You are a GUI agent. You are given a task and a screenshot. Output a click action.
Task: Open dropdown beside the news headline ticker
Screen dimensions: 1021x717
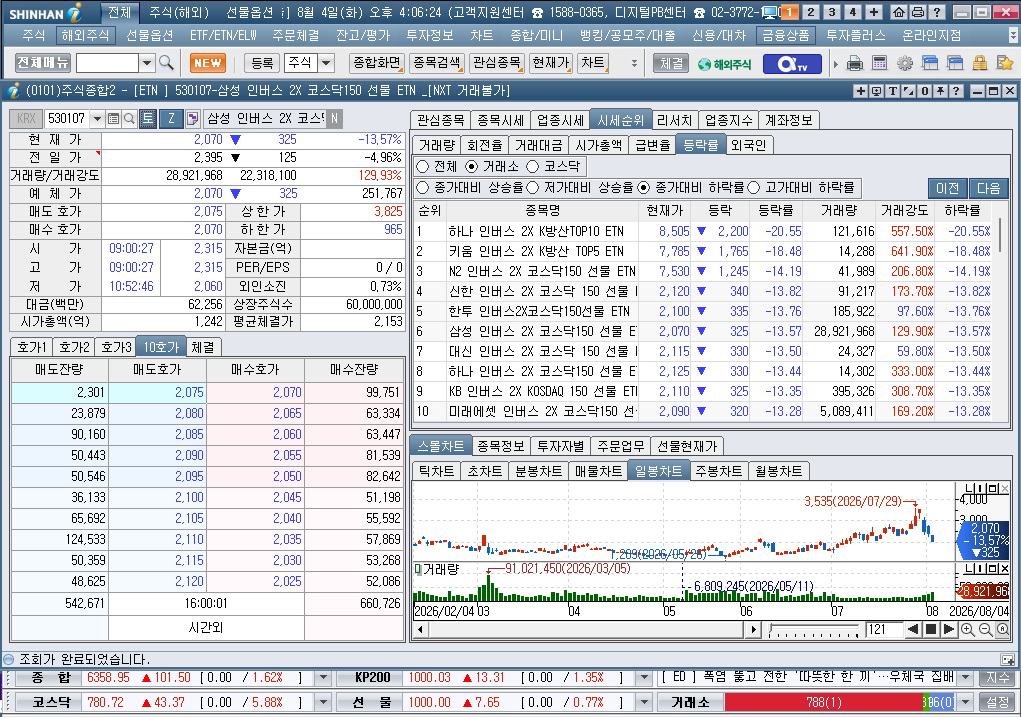966,677
